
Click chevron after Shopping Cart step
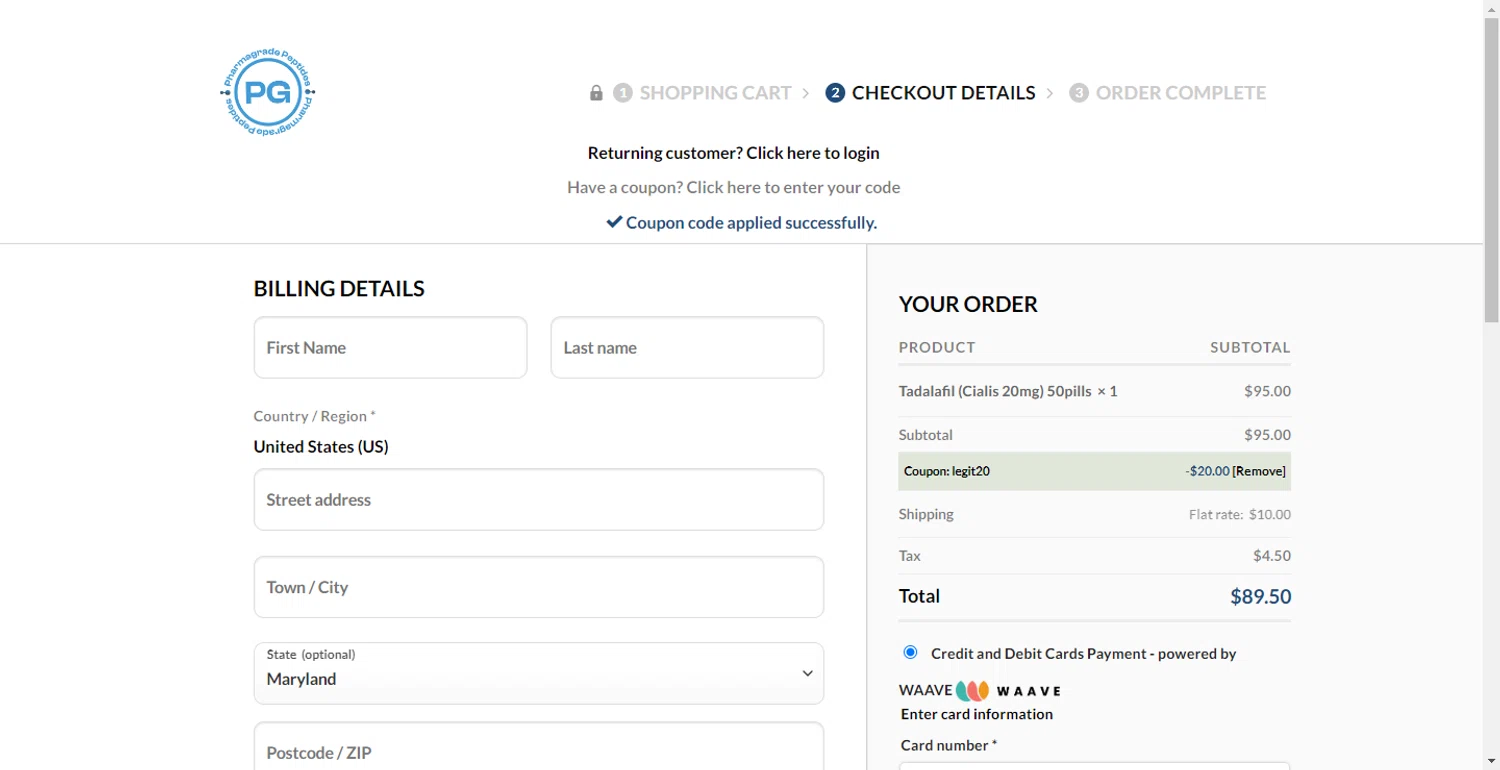click(806, 93)
